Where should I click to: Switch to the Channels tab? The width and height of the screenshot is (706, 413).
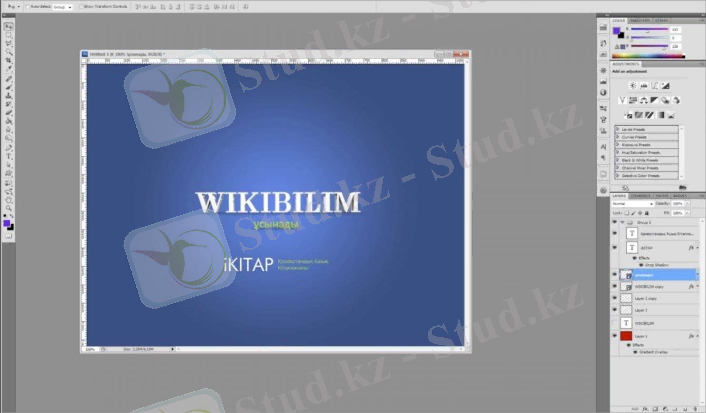(x=640, y=196)
